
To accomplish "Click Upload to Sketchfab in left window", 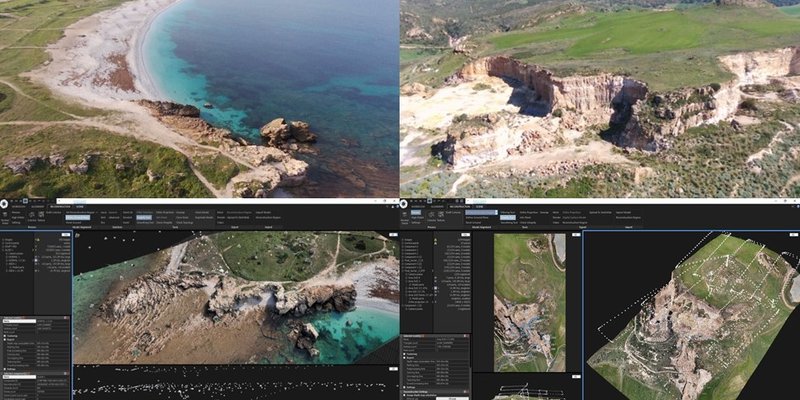I will click(x=239, y=217).
